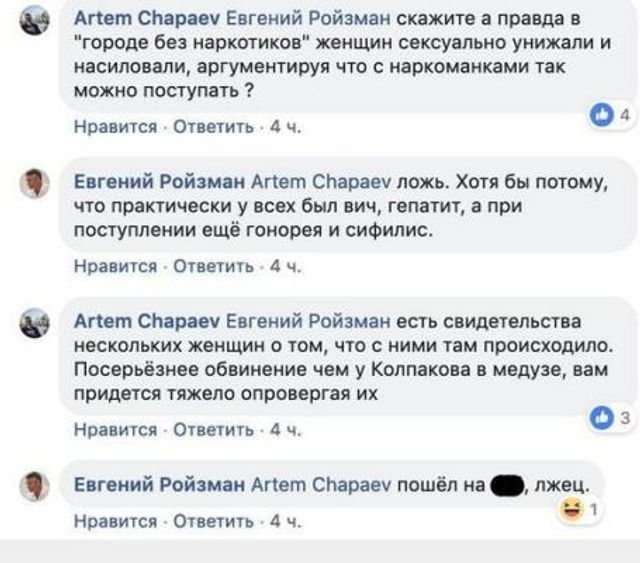Click the like reaction icon on third comment
The height and width of the screenshot is (563, 640).
point(601,418)
